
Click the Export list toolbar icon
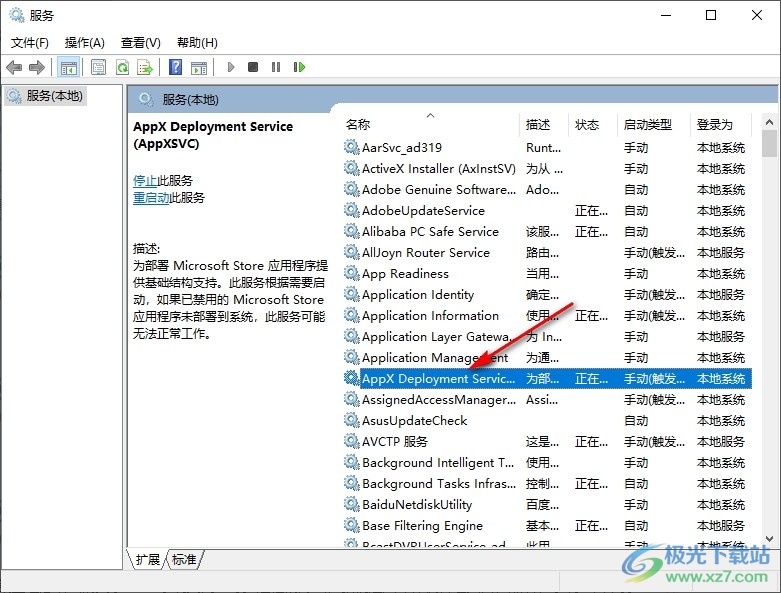(145, 67)
